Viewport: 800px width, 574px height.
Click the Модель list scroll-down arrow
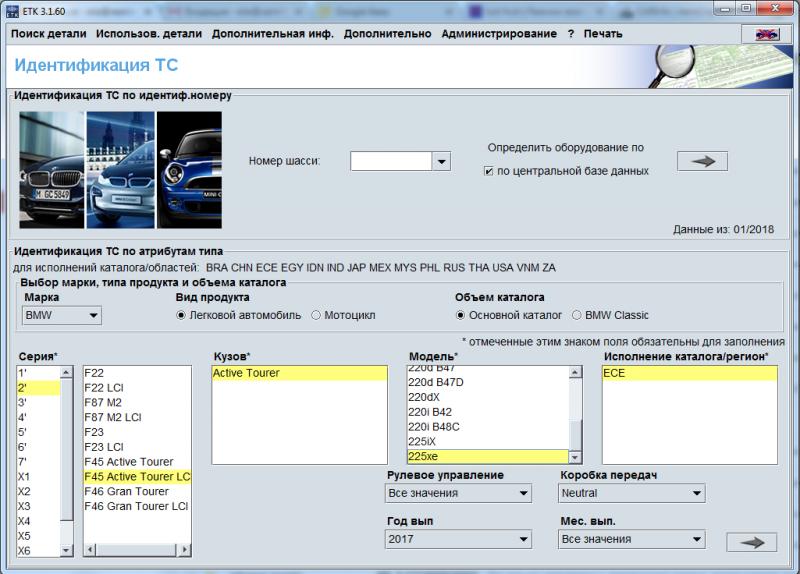tap(575, 457)
